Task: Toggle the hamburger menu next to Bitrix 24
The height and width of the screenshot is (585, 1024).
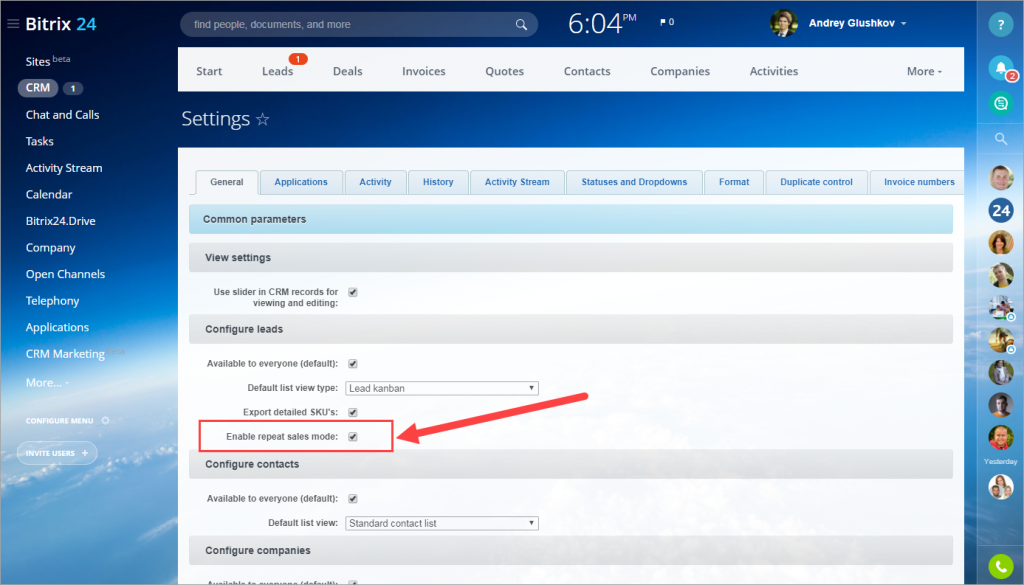Action: (x=12, y=24)
